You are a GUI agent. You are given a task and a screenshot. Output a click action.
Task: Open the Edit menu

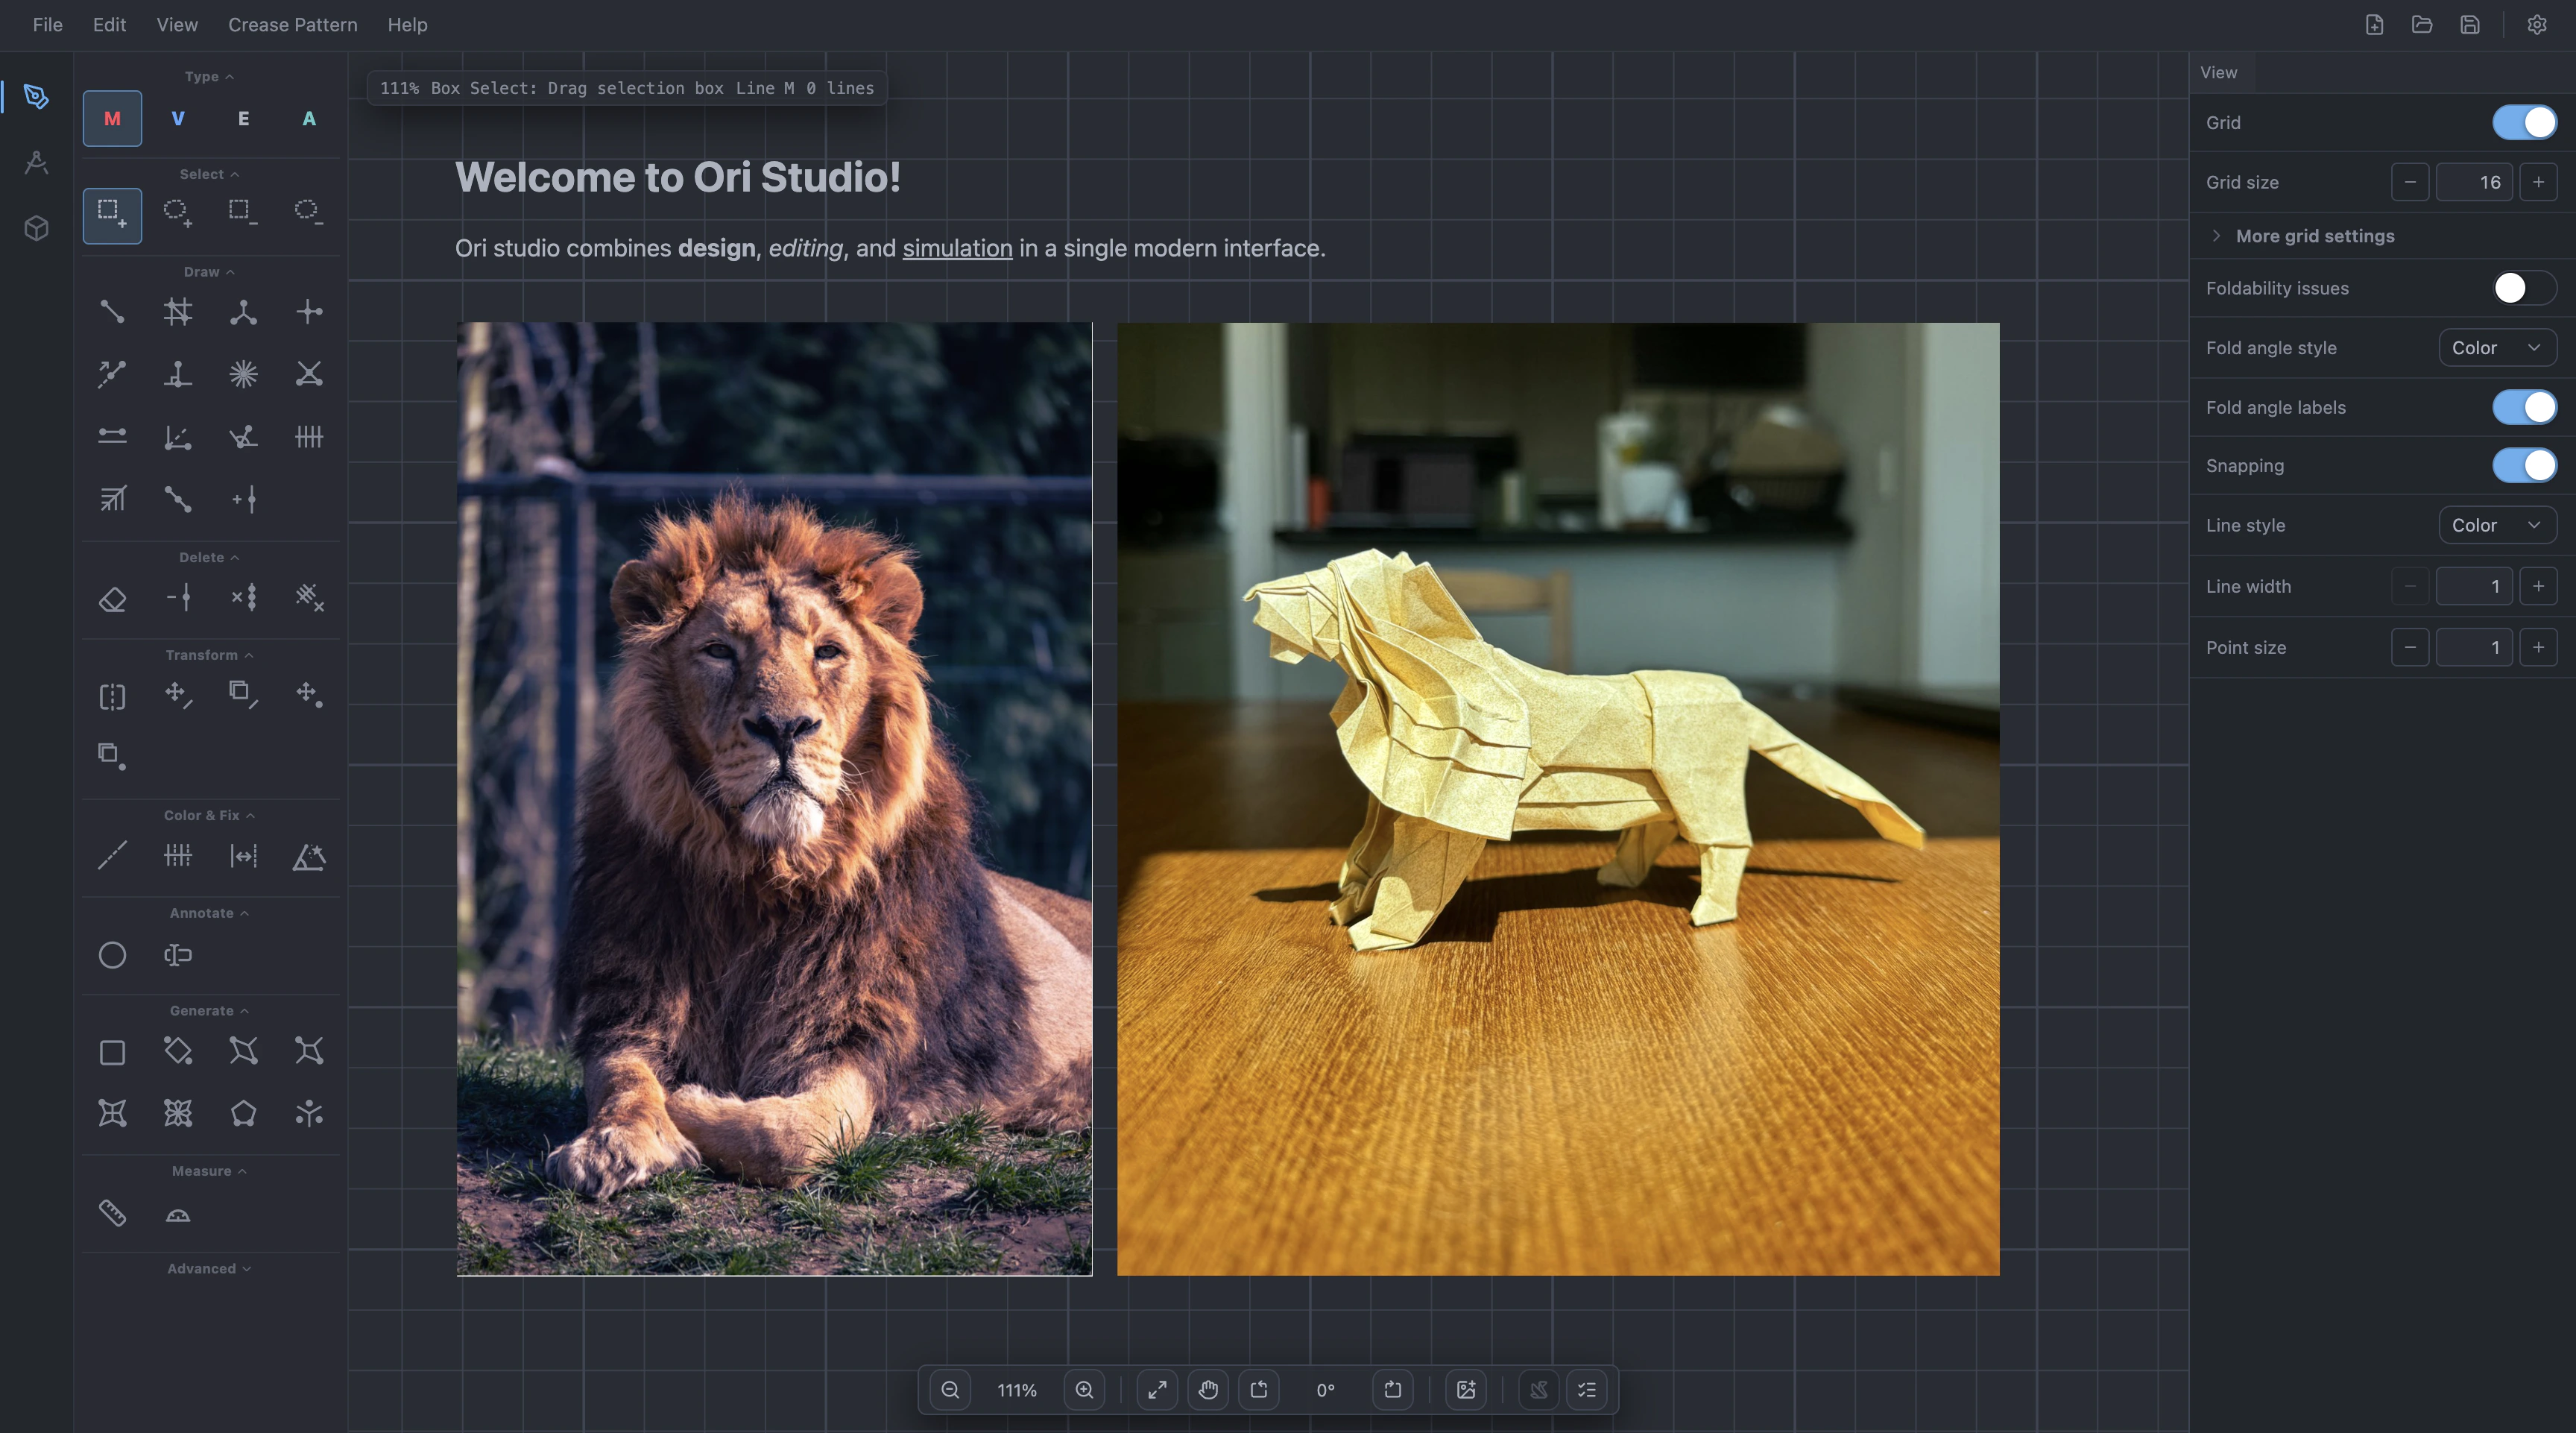[109, 25]
